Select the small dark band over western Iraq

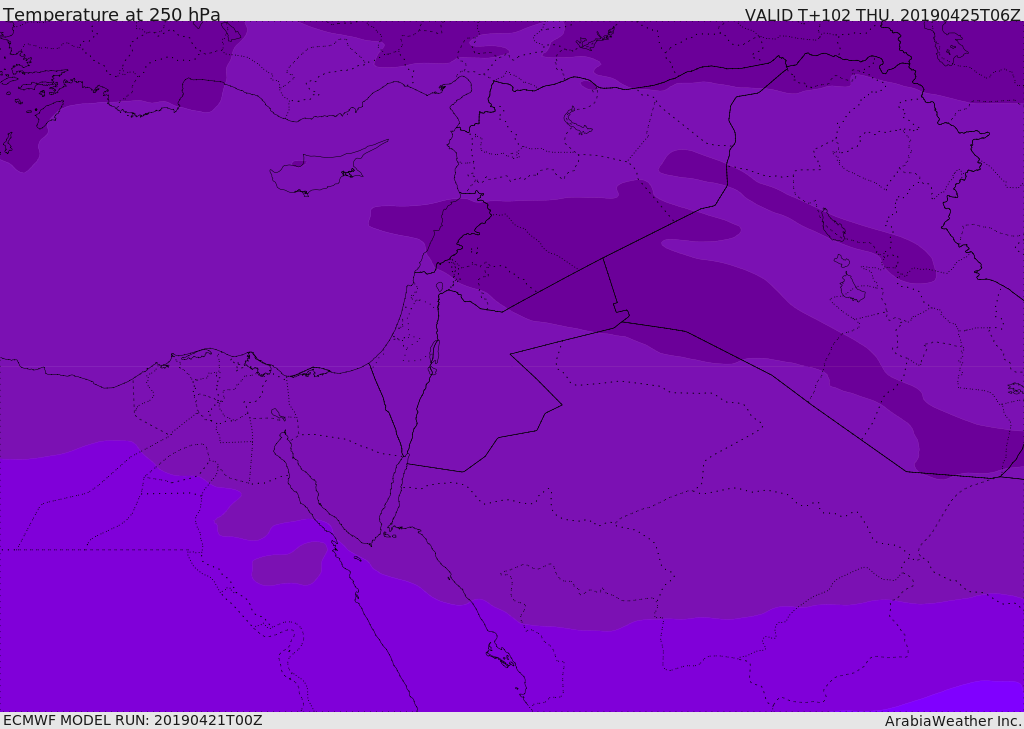(x=698, y=168)
